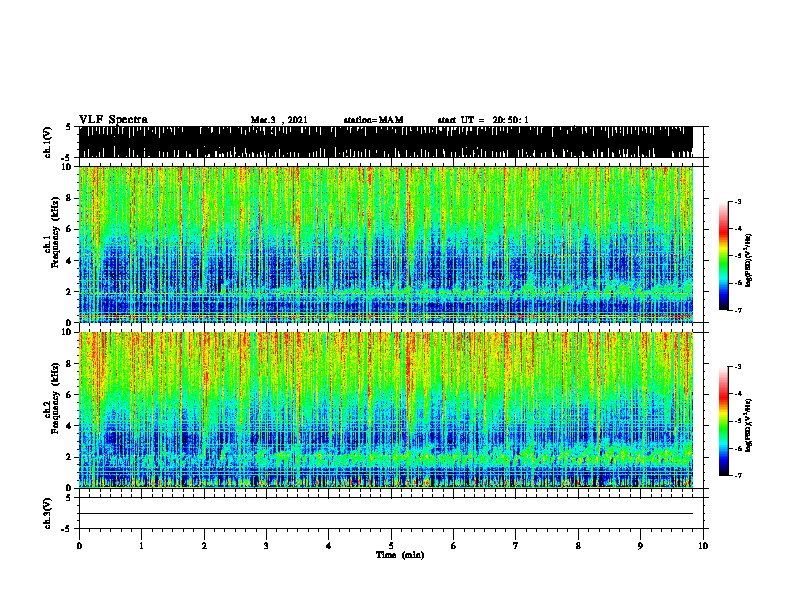Viewport: 792px width, 612px height.
Task: Click inside the ch.2 spectrogram panel
Action: click(386, 410)
